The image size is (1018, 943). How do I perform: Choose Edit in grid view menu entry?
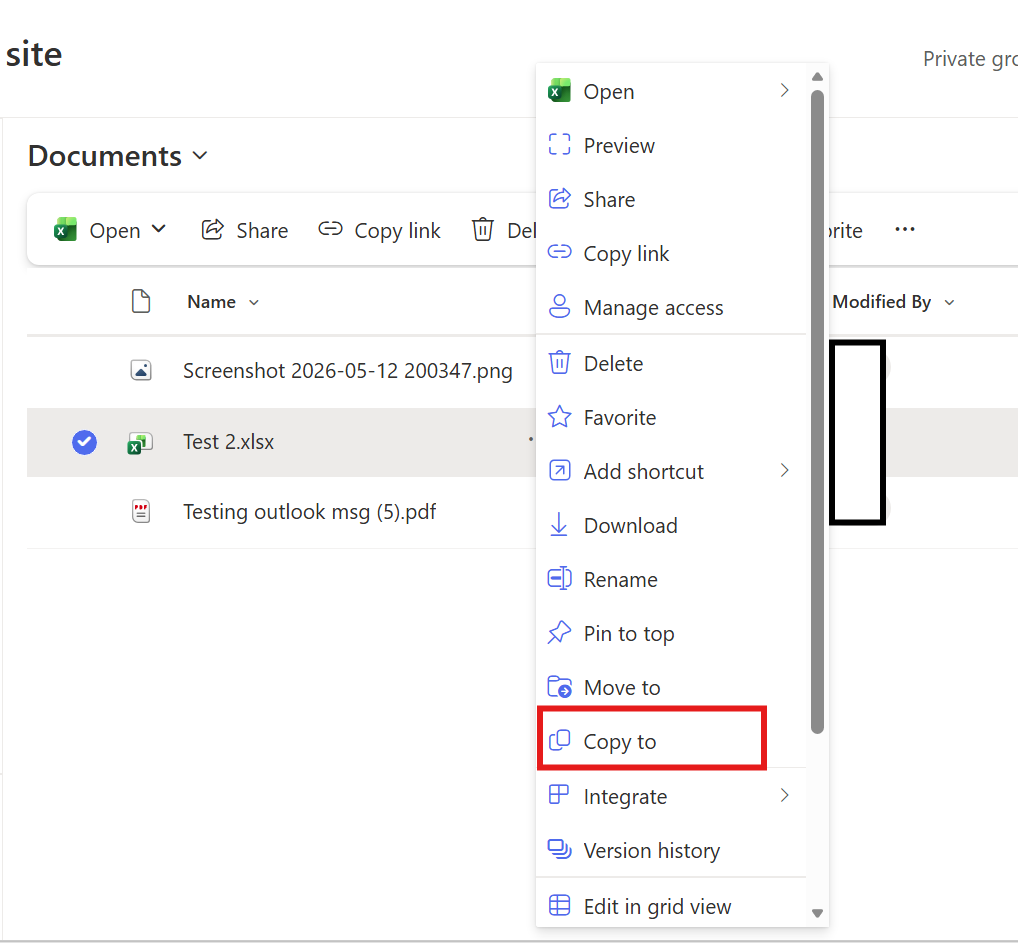click(671, 906)
